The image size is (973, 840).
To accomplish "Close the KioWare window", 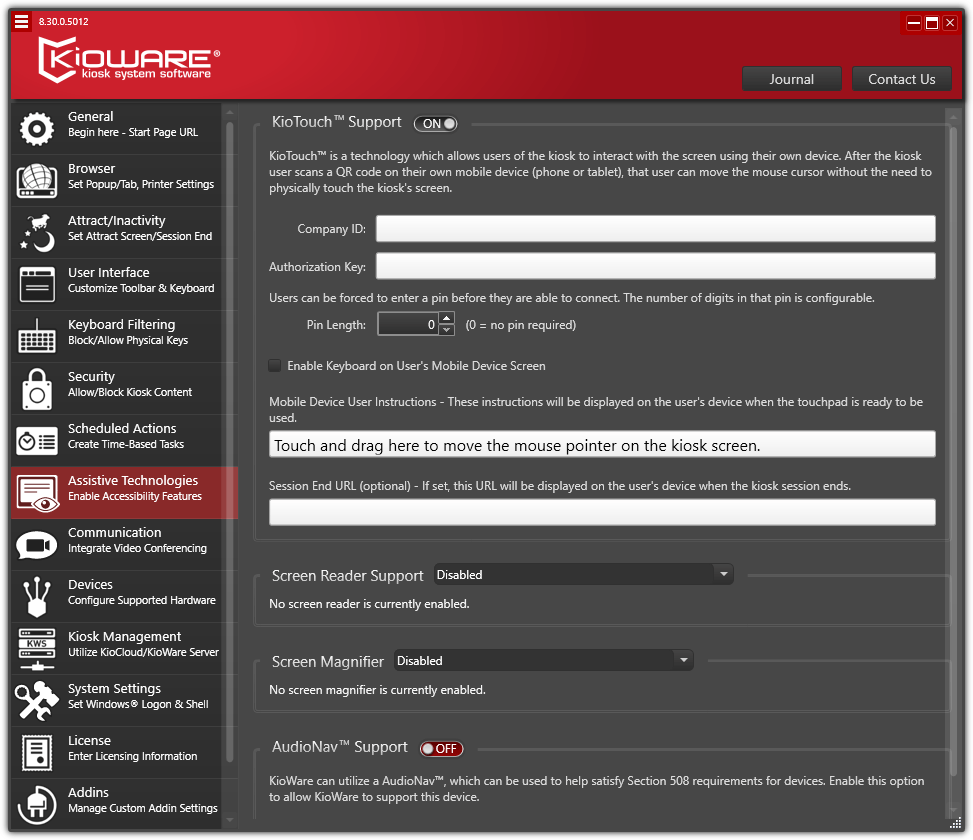I will tap(950, 23).
